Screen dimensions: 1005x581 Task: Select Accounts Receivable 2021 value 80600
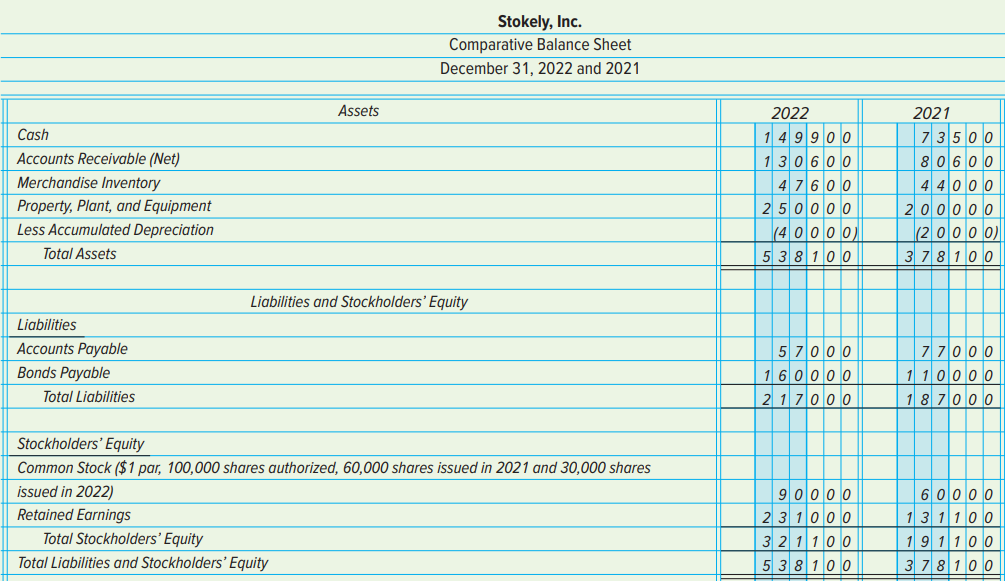(x=958, y=162)
